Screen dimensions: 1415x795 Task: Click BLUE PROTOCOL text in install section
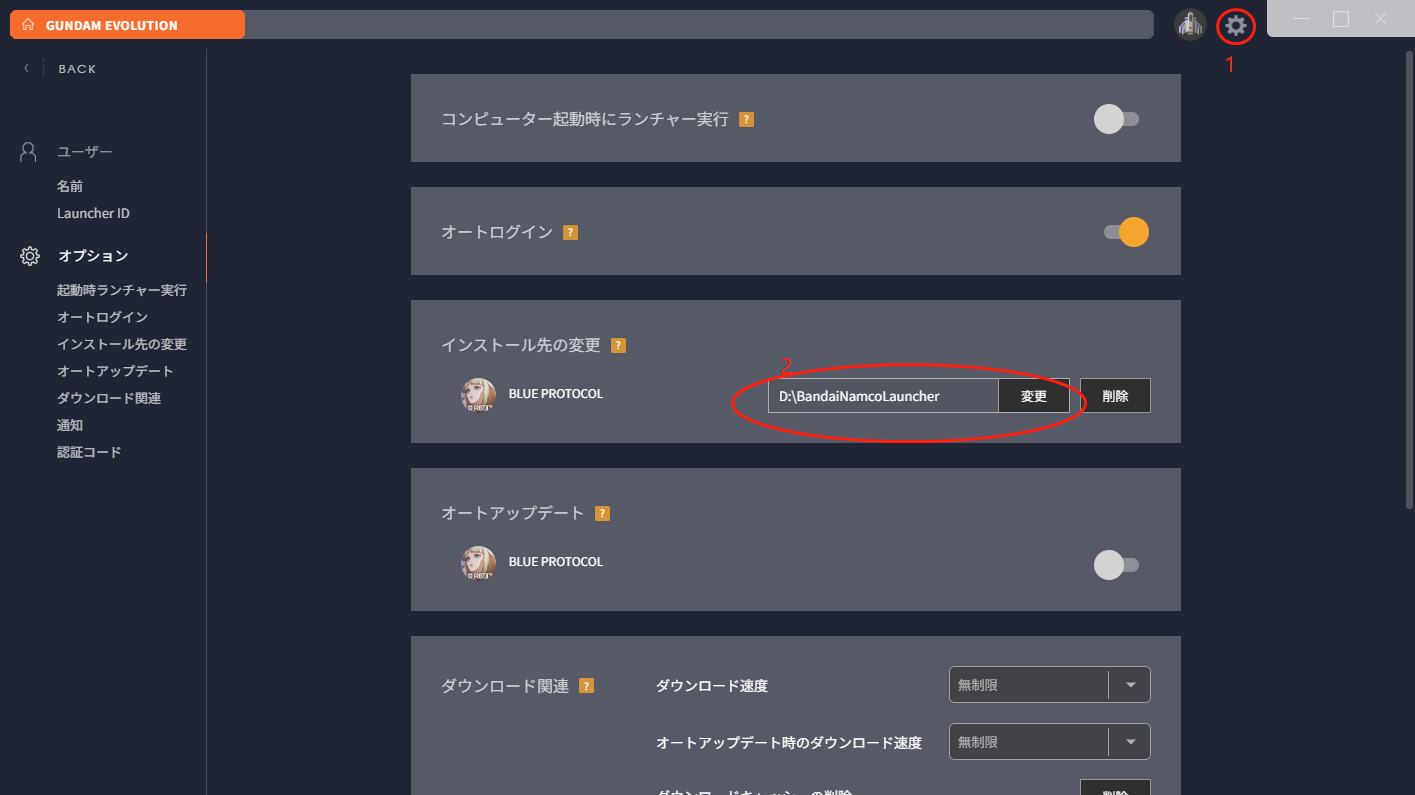[x=556, y=394]
